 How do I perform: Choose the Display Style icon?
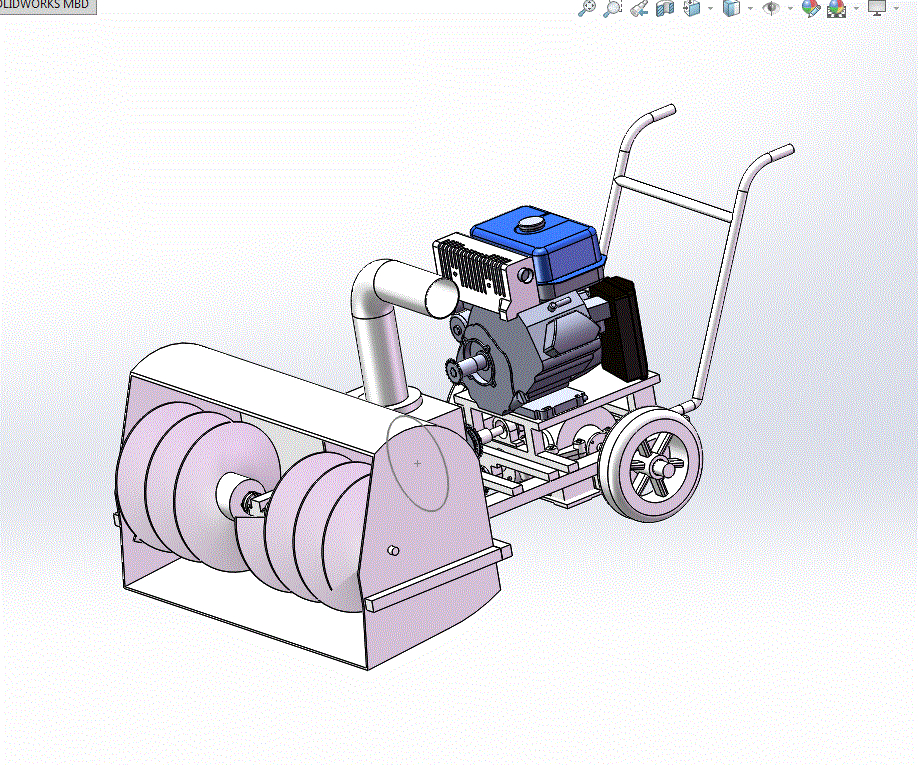coord(731,8)
